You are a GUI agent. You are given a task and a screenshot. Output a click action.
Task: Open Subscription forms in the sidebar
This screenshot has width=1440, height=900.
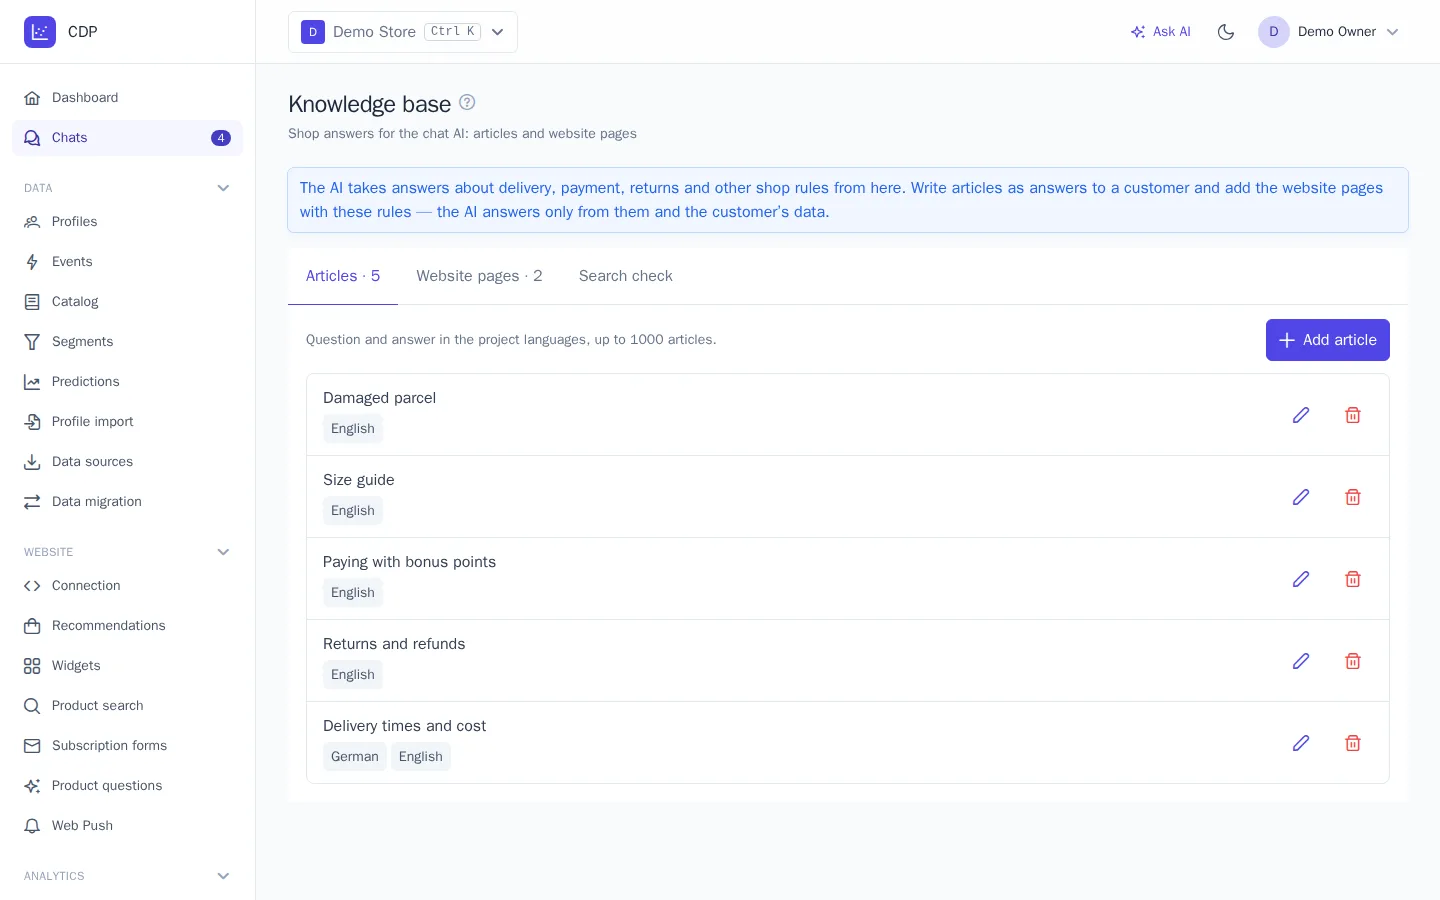[127, 746]
